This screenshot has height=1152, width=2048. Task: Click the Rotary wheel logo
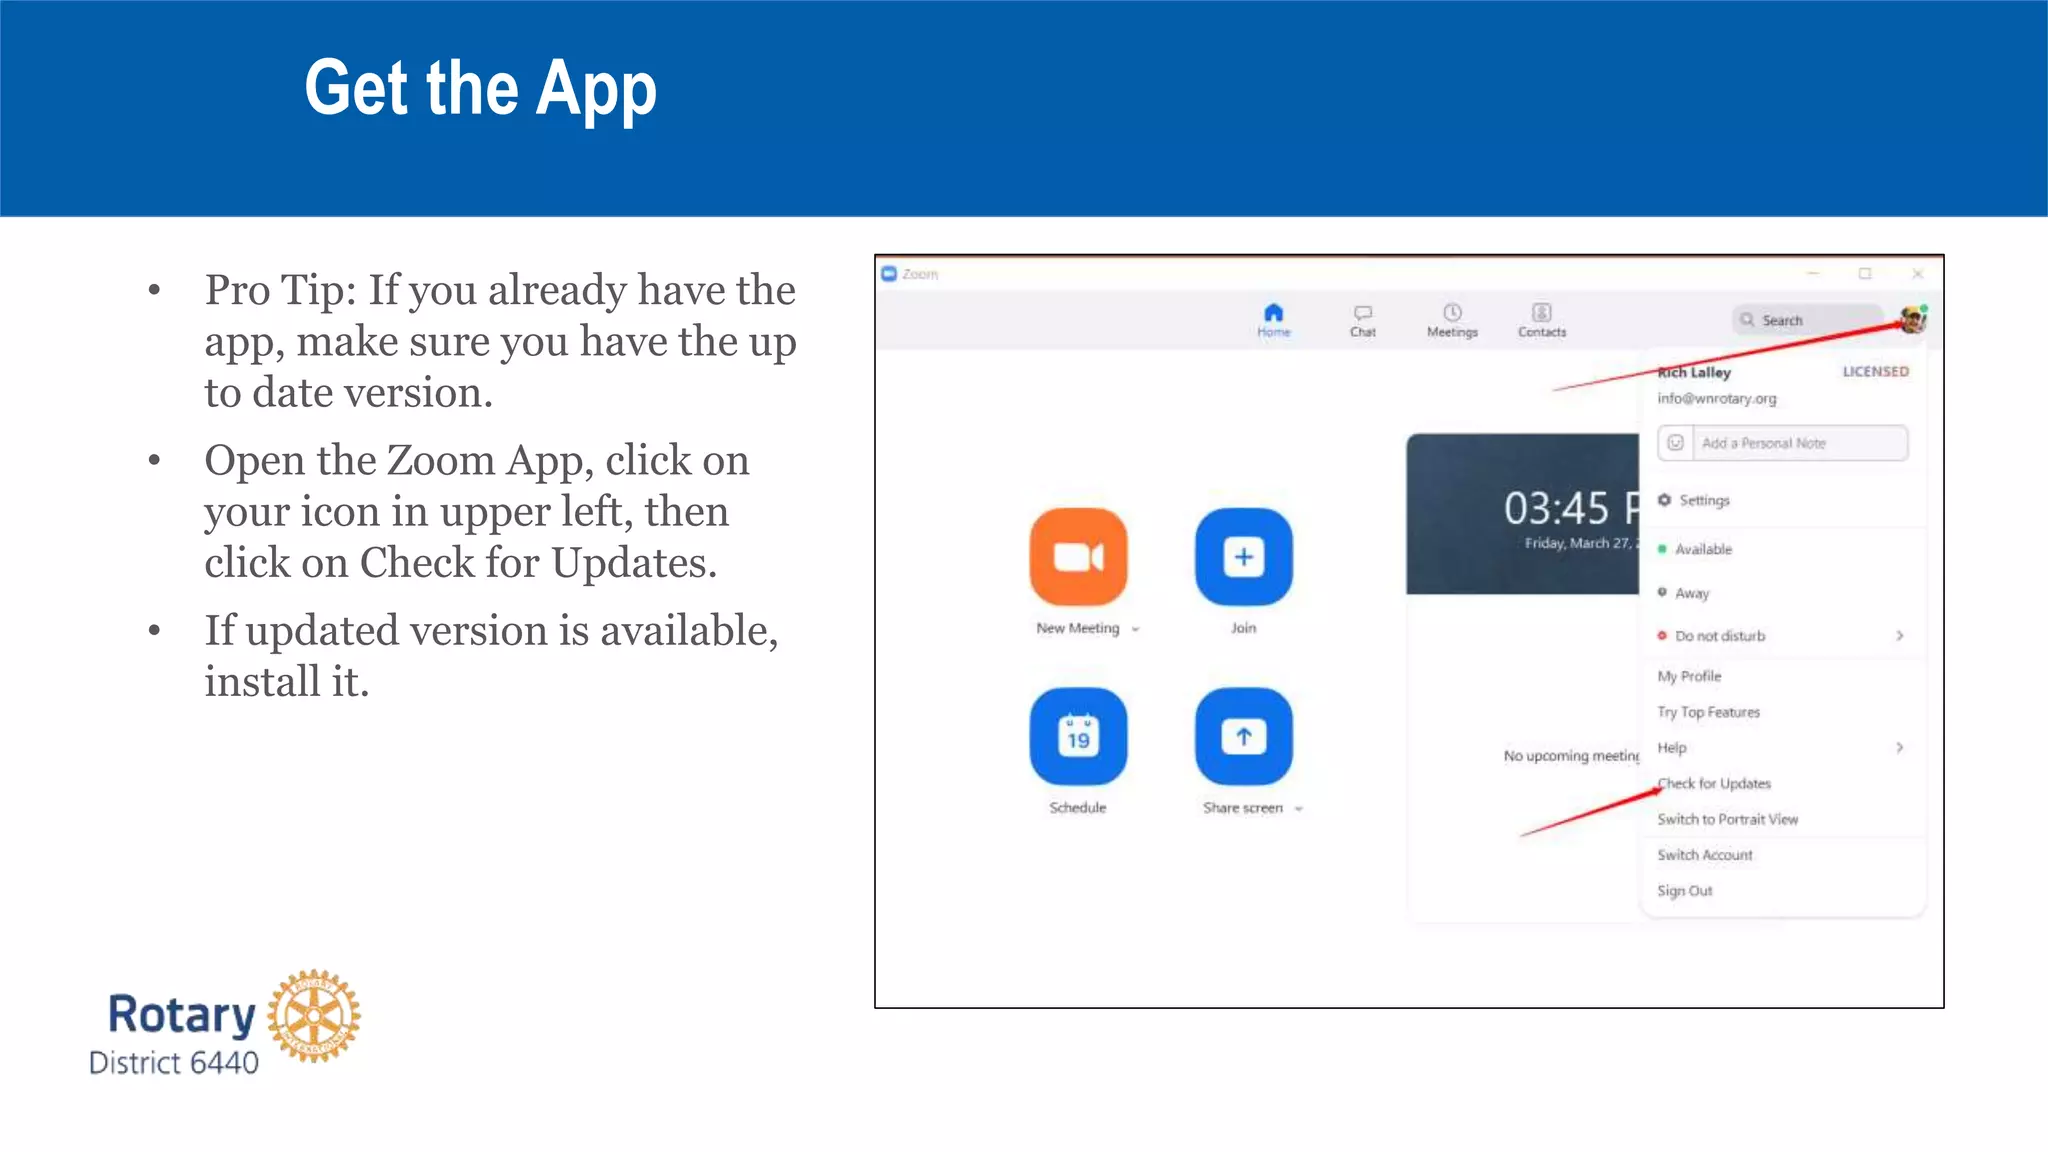click(x=314, y=1015)
